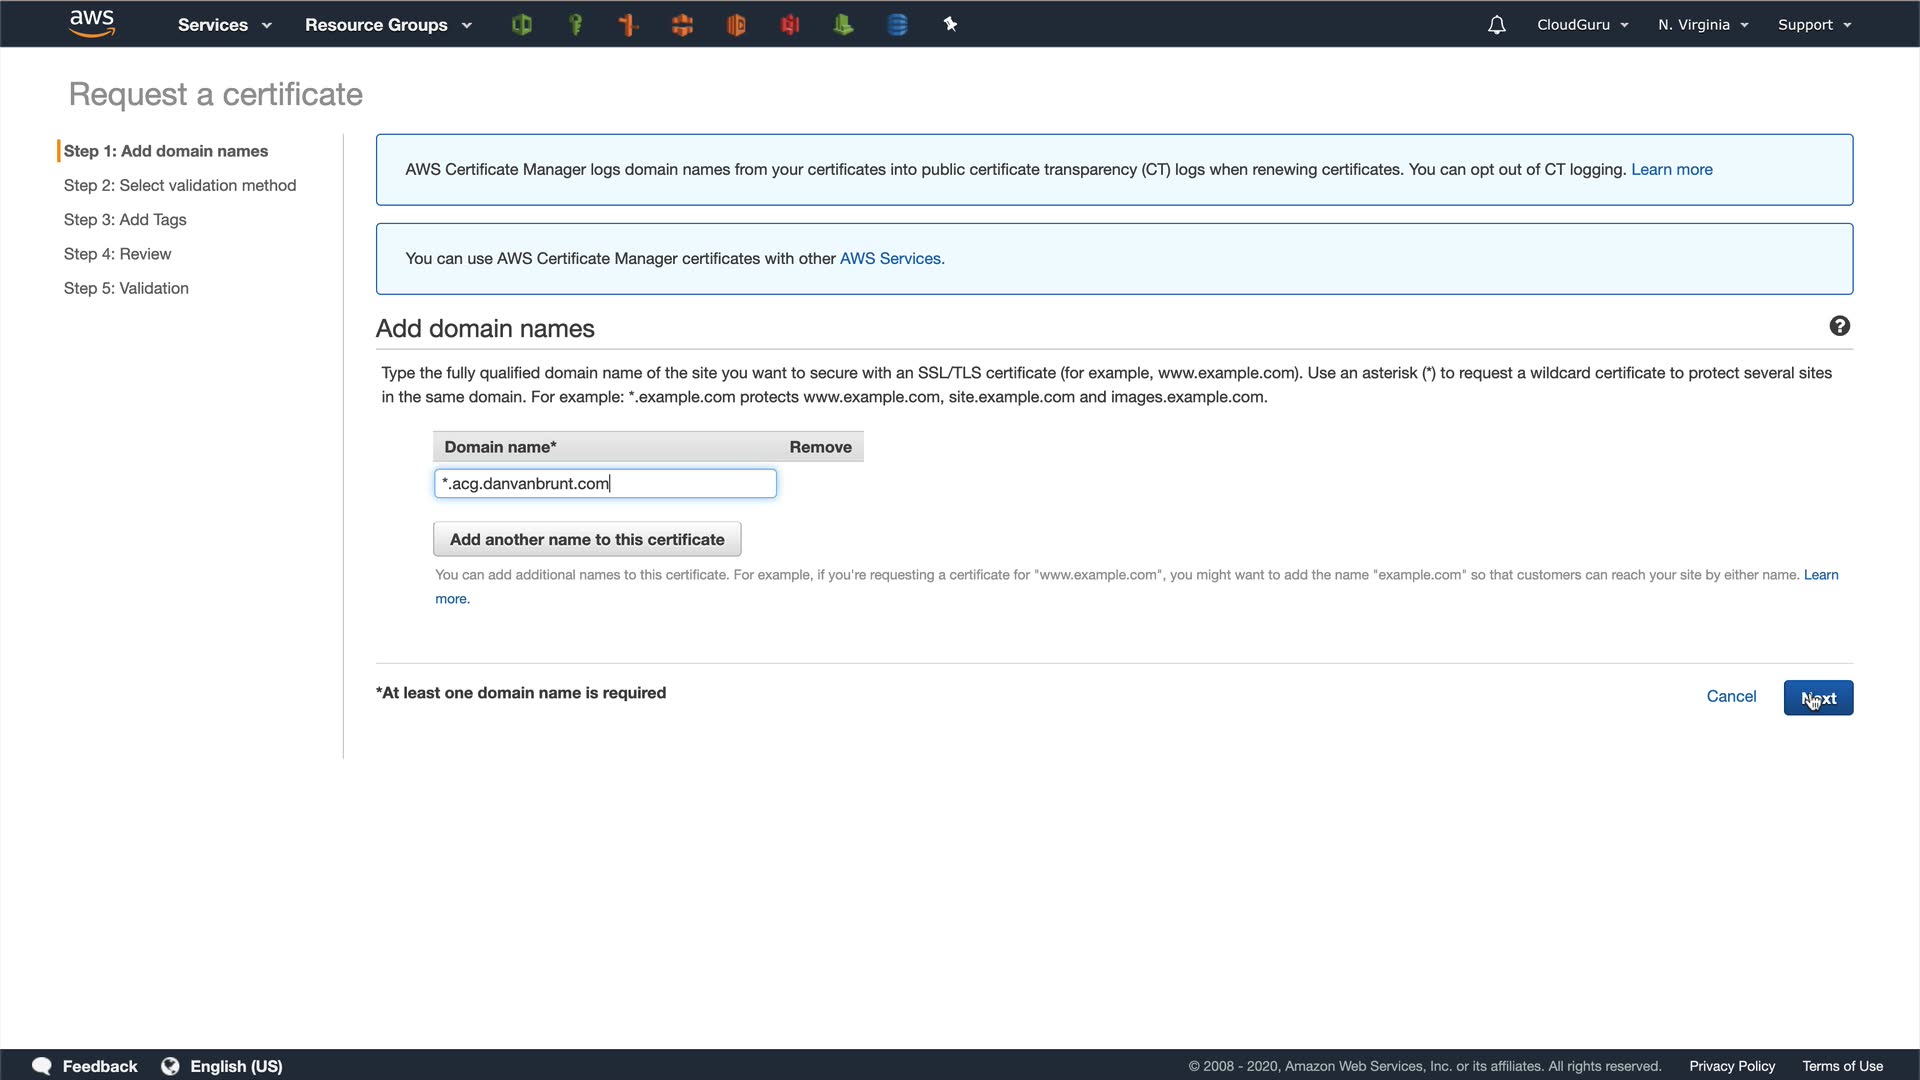Open the green key IAM shortcut icon

pos(575,25)
